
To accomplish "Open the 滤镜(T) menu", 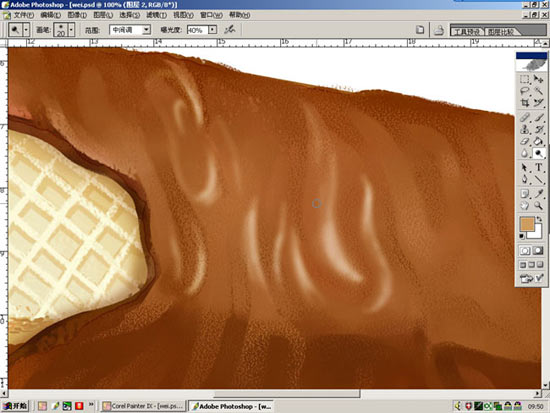I will [156, 15].
